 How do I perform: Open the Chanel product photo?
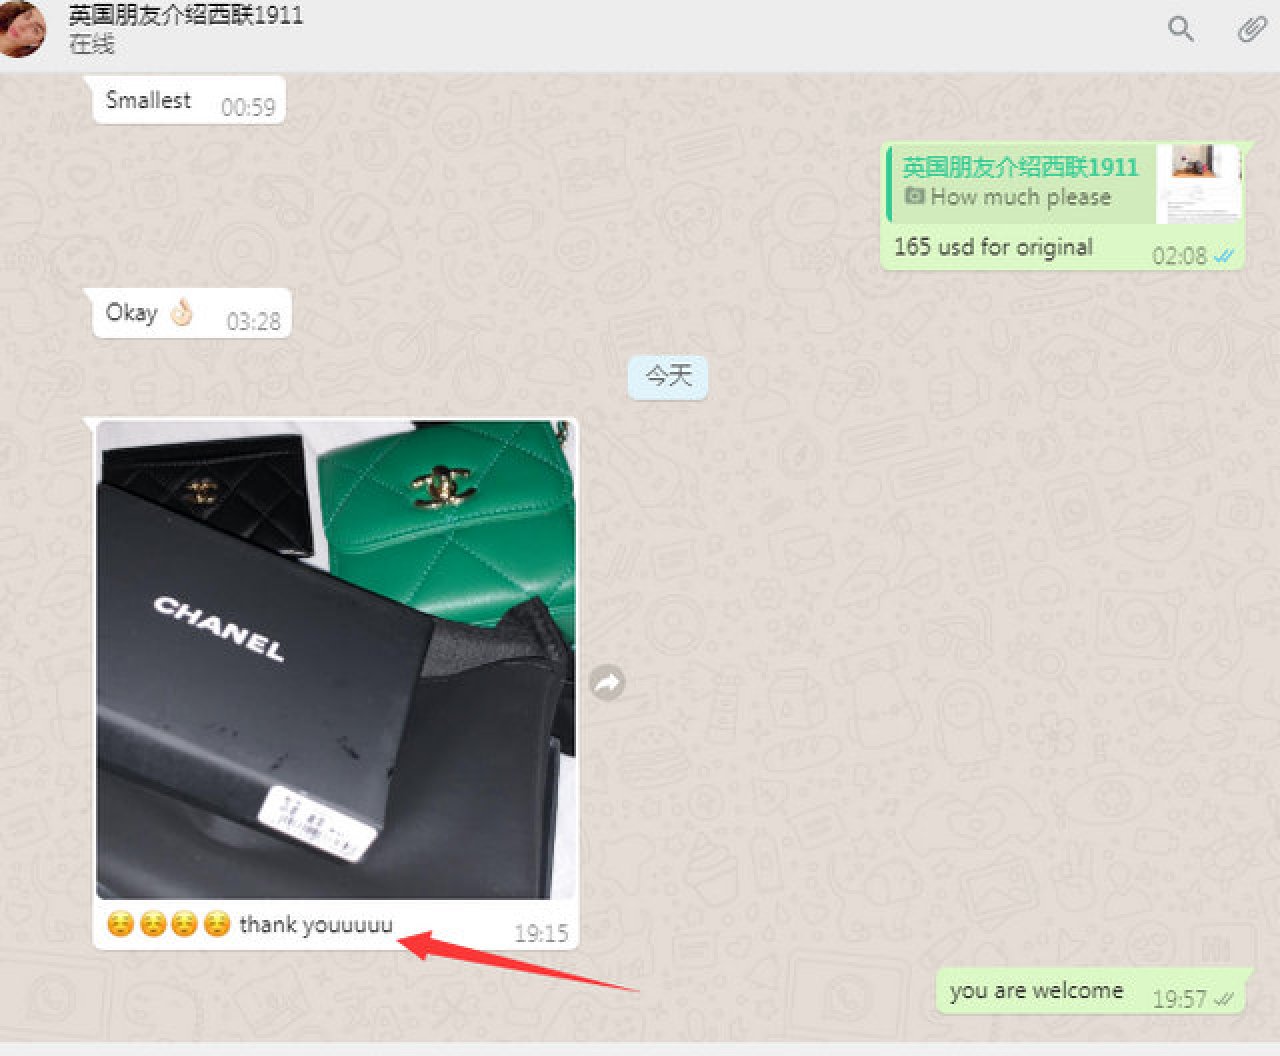pos(336,659)
